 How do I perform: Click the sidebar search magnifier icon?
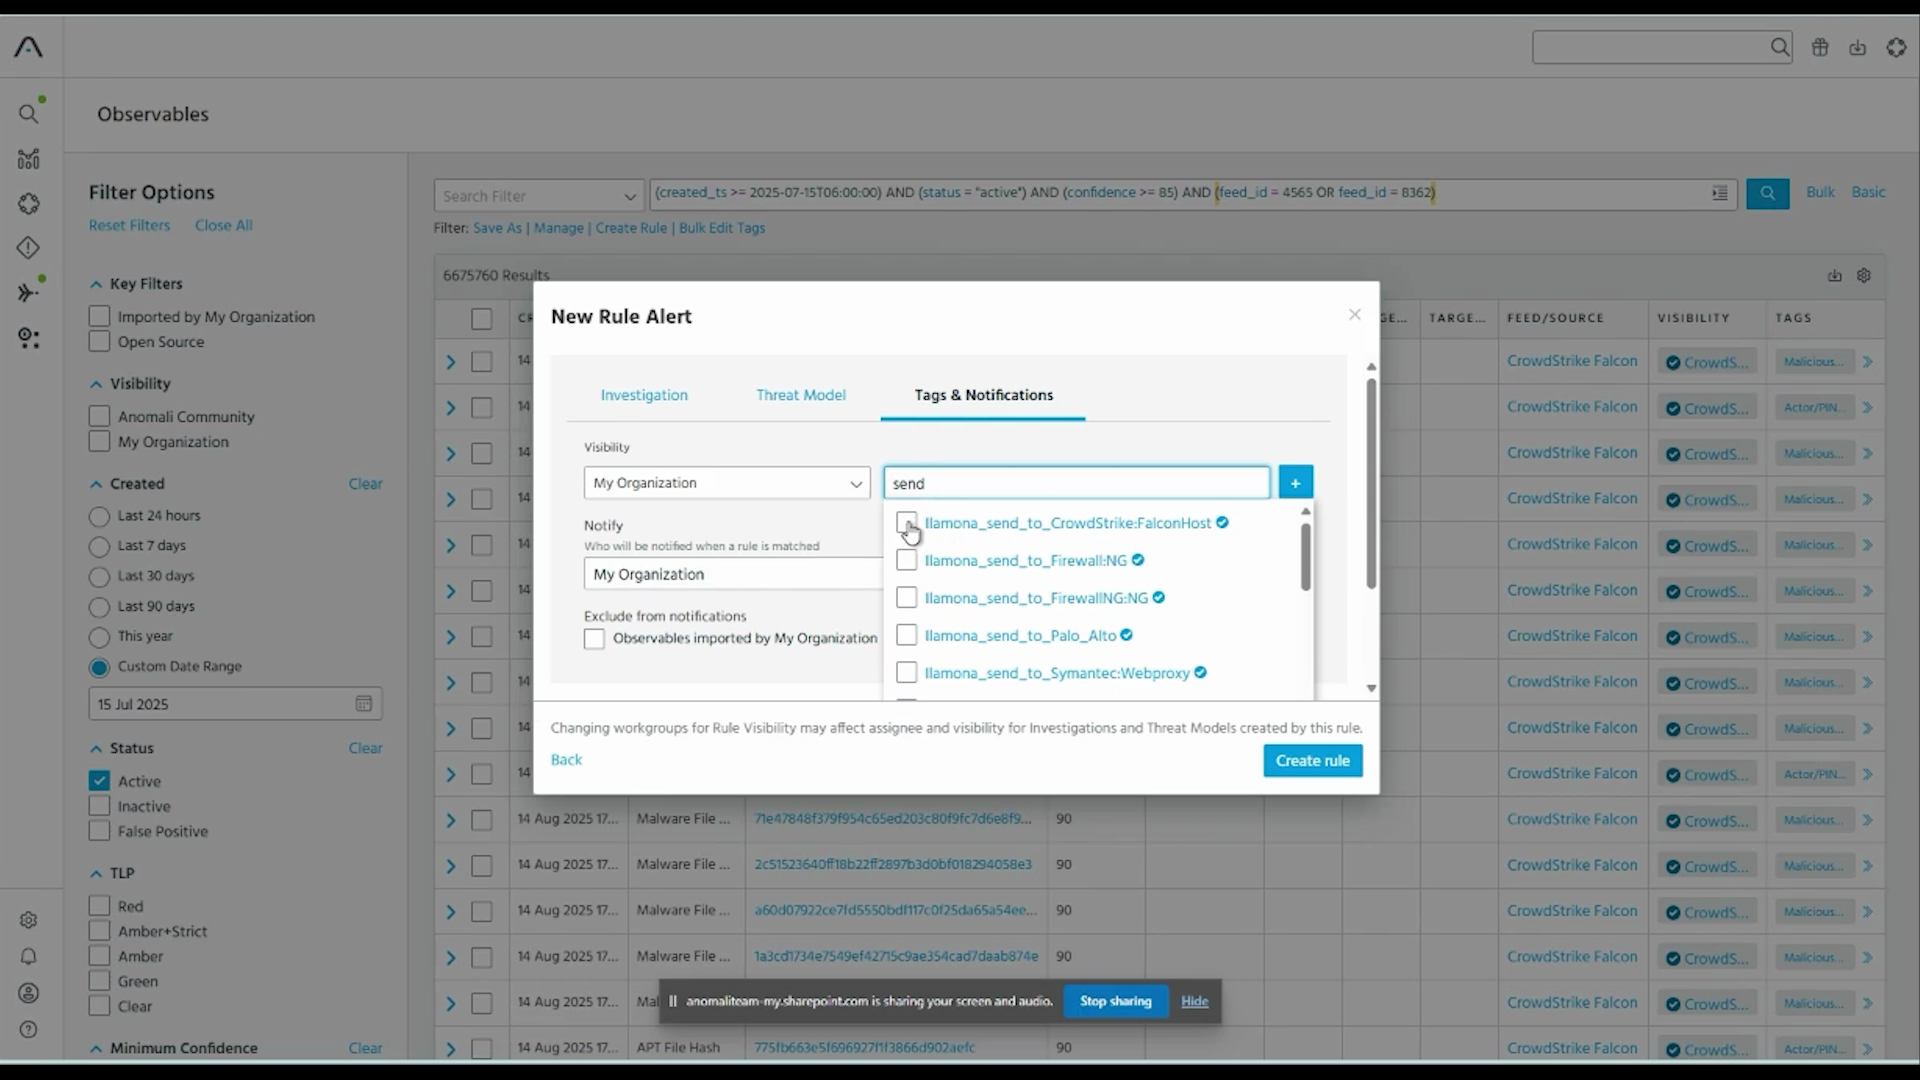(x=29, y=114)
